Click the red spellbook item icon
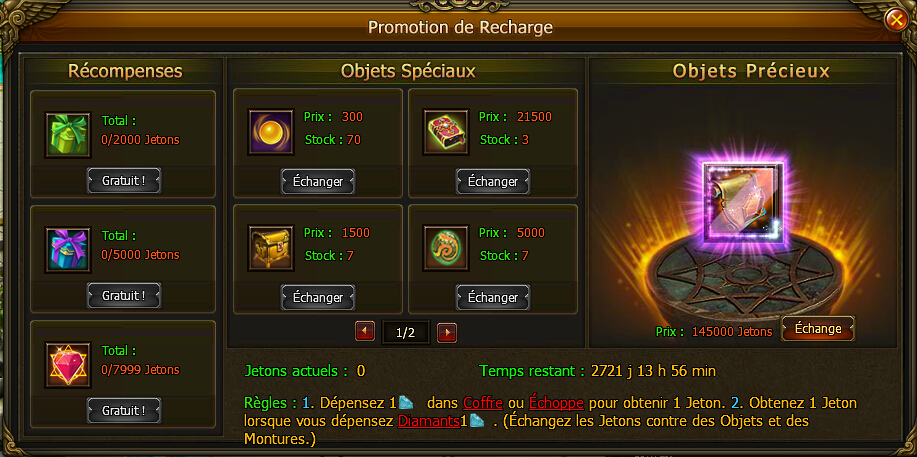Image resolution: width=917 pixels, height=457 pixels. [446, 132]
